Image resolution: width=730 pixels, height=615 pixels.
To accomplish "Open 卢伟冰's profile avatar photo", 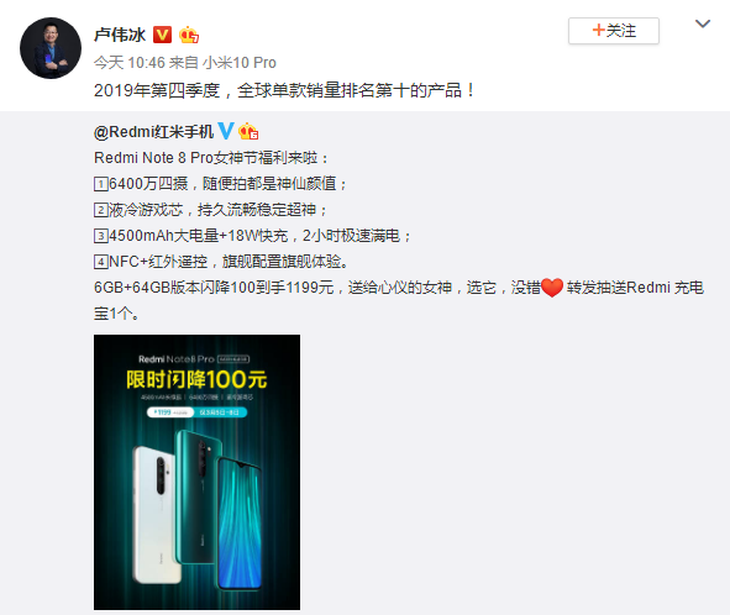I will click(x=50, y=48).
